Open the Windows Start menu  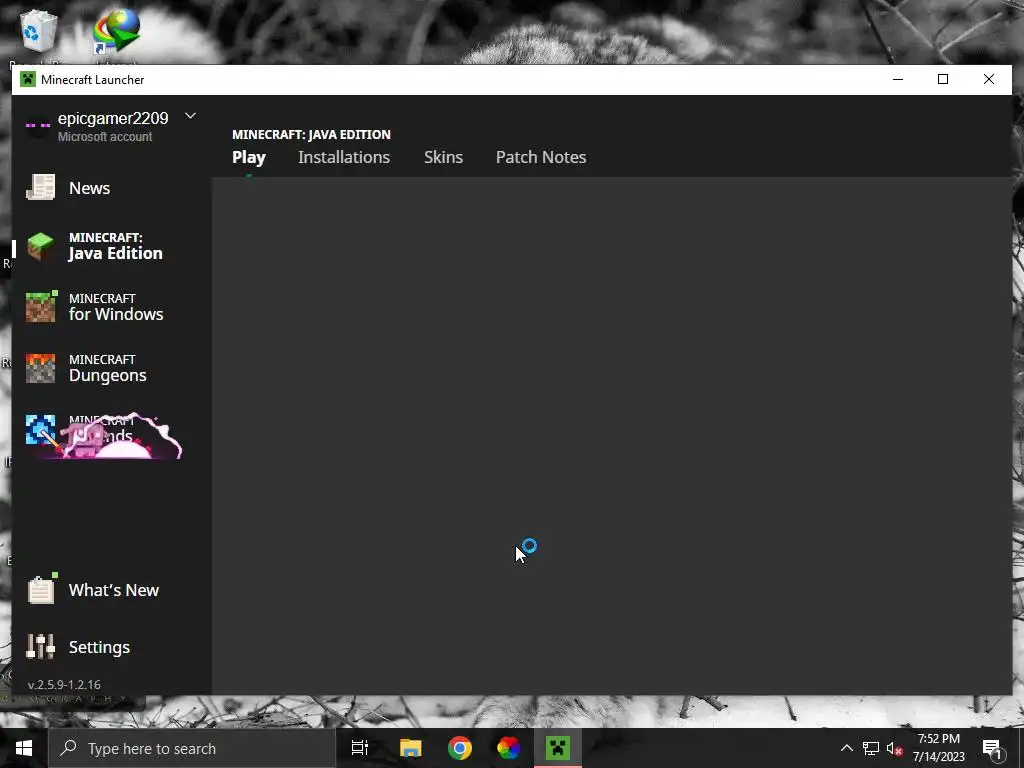[24, 748]
